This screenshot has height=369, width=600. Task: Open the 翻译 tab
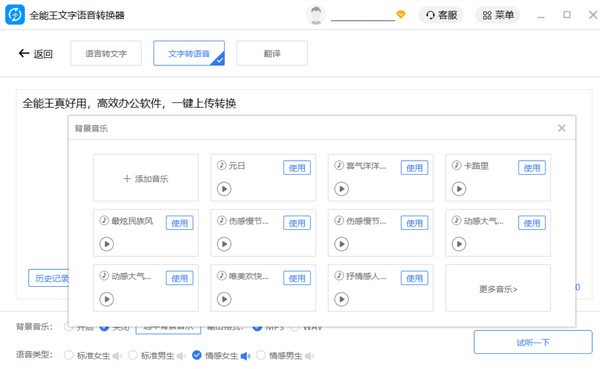[272, 53]
